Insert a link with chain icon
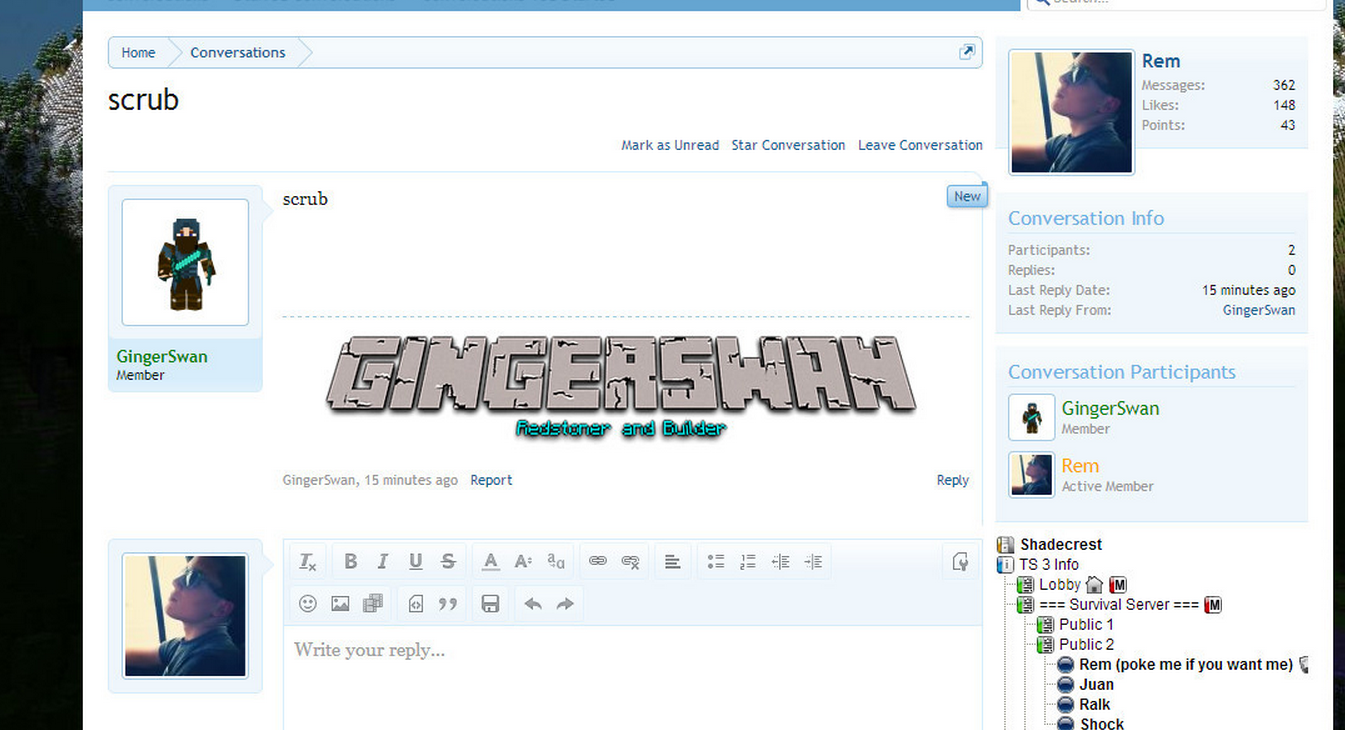 click(598, 562)
